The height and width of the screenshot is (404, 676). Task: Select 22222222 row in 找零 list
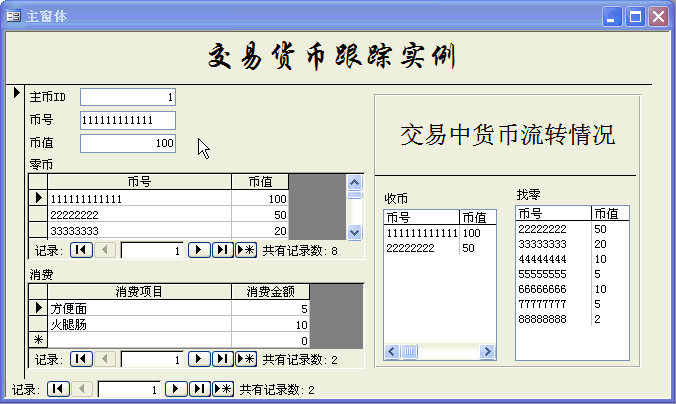pos(572,229)
